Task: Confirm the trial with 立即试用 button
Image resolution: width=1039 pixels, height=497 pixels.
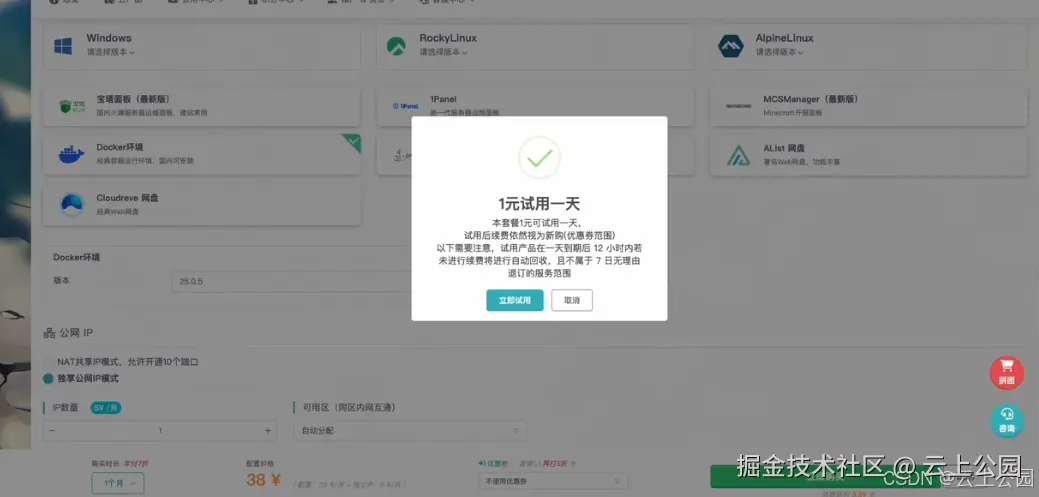Action: click(x=515, y=300)
